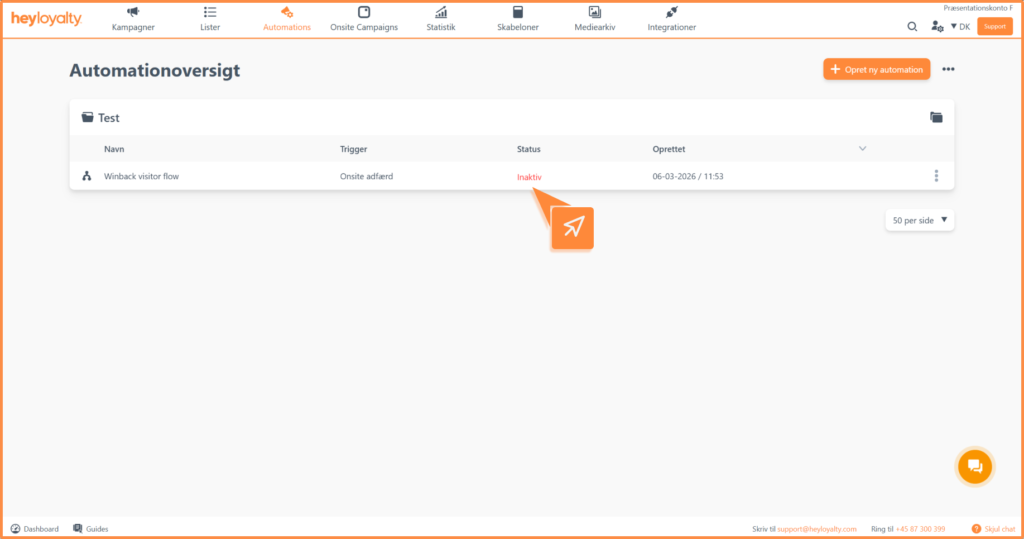Switch to Onsite Campaigns section
This screenshot has height=539, width=1024.
[x=364, y=19]
